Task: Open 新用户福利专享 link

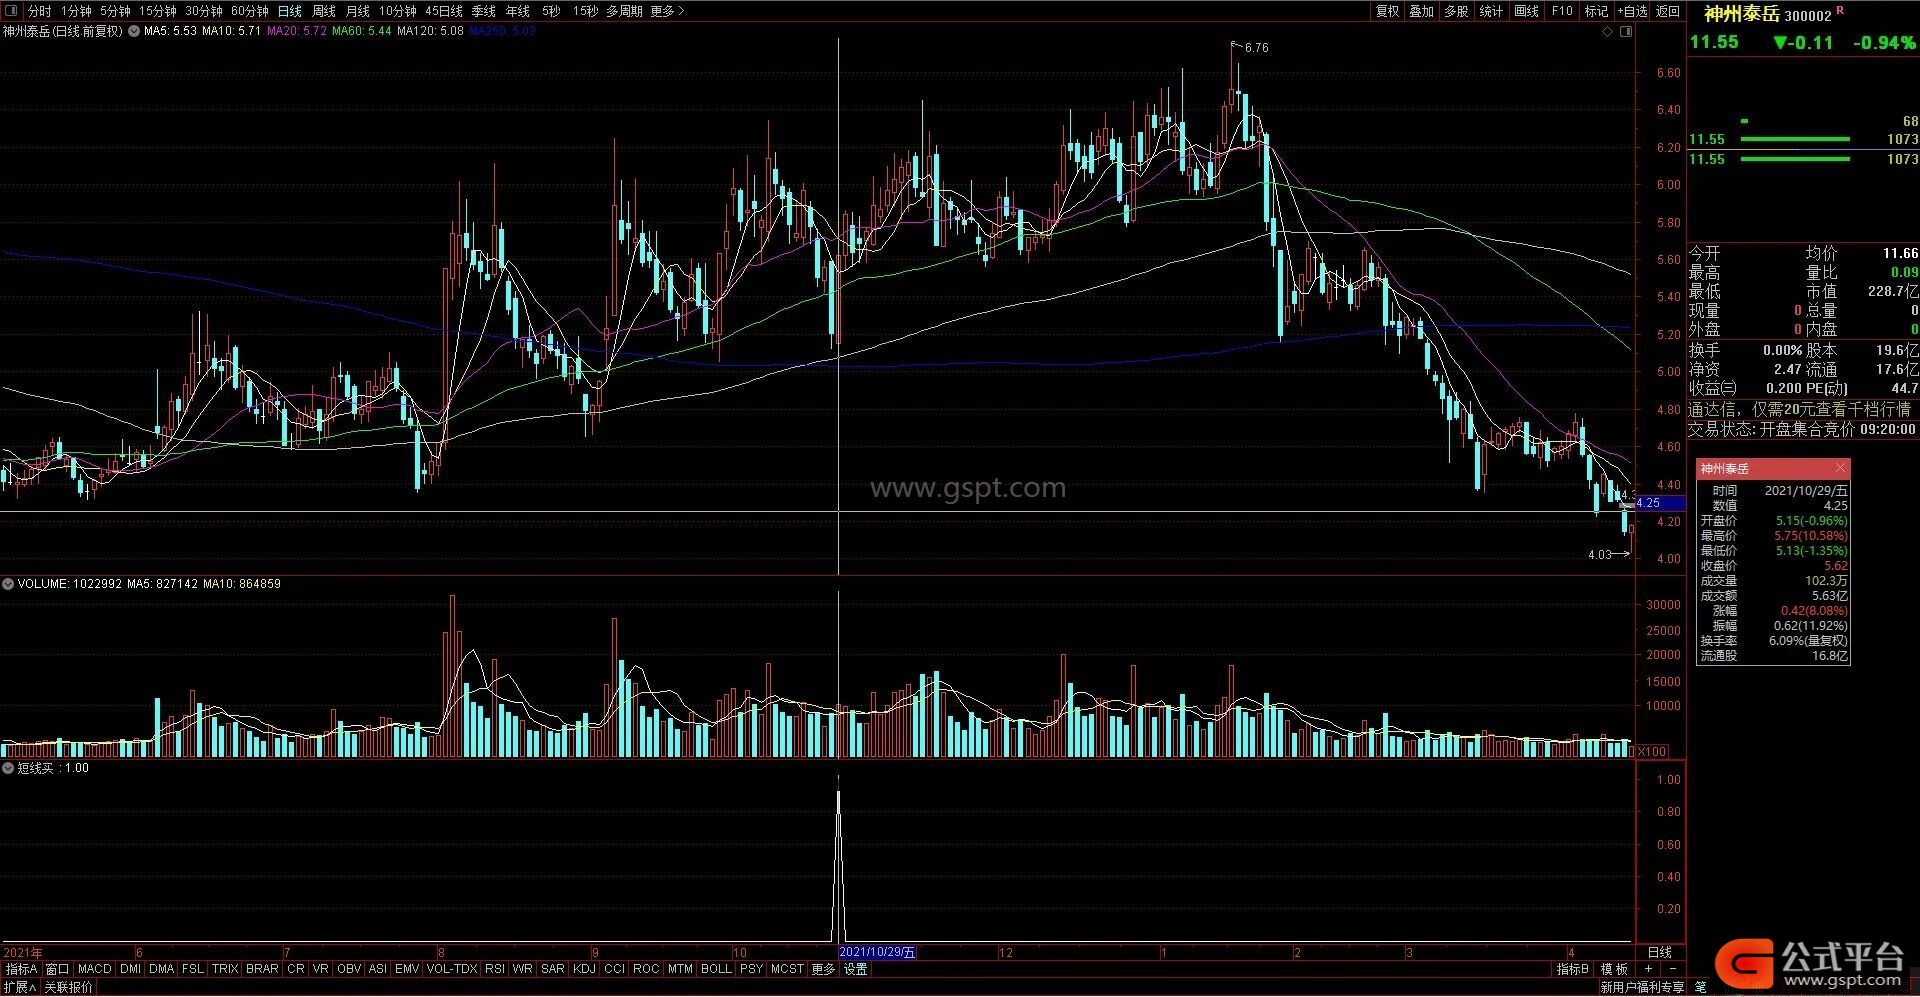Action: [x=1641, y=987]
